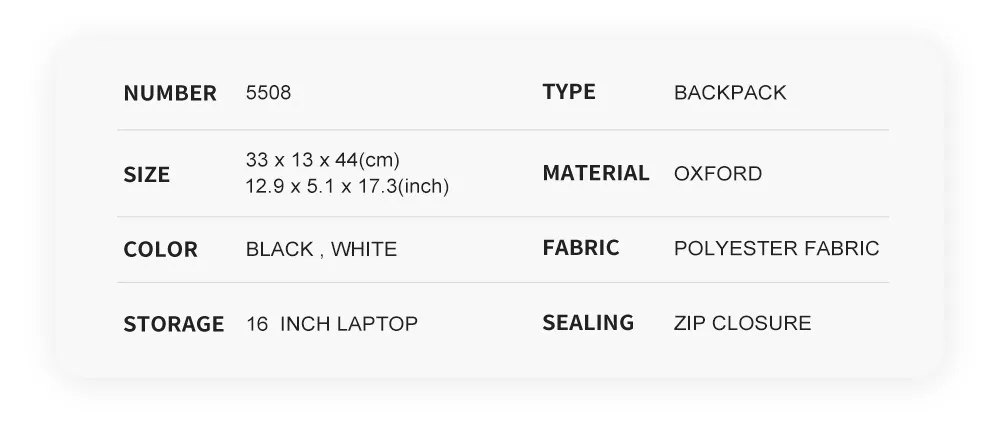Image resolution: width=1000 pixels, height=429 pixels.
Task: Select the POLYESTER FABRIC value
Action: click(777, 248)
